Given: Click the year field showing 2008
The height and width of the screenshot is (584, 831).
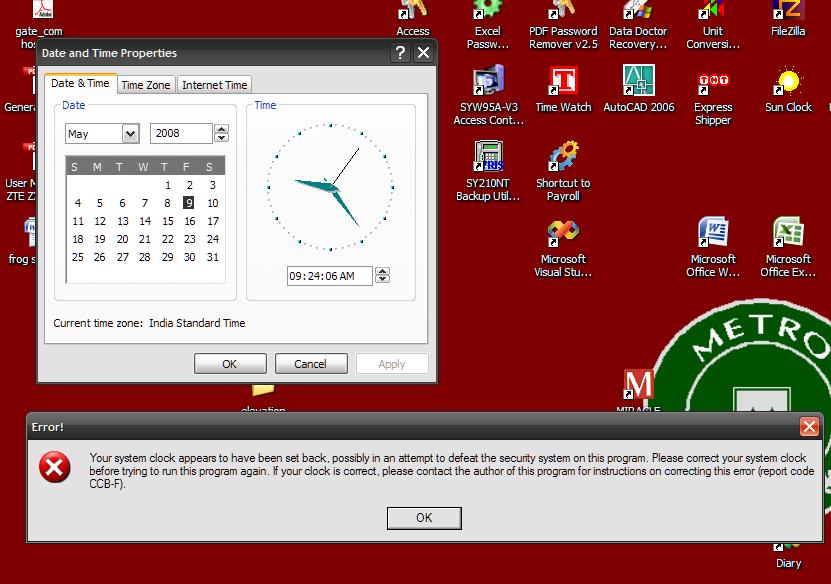Looking at the screenshot, I should tap(181, 134).
